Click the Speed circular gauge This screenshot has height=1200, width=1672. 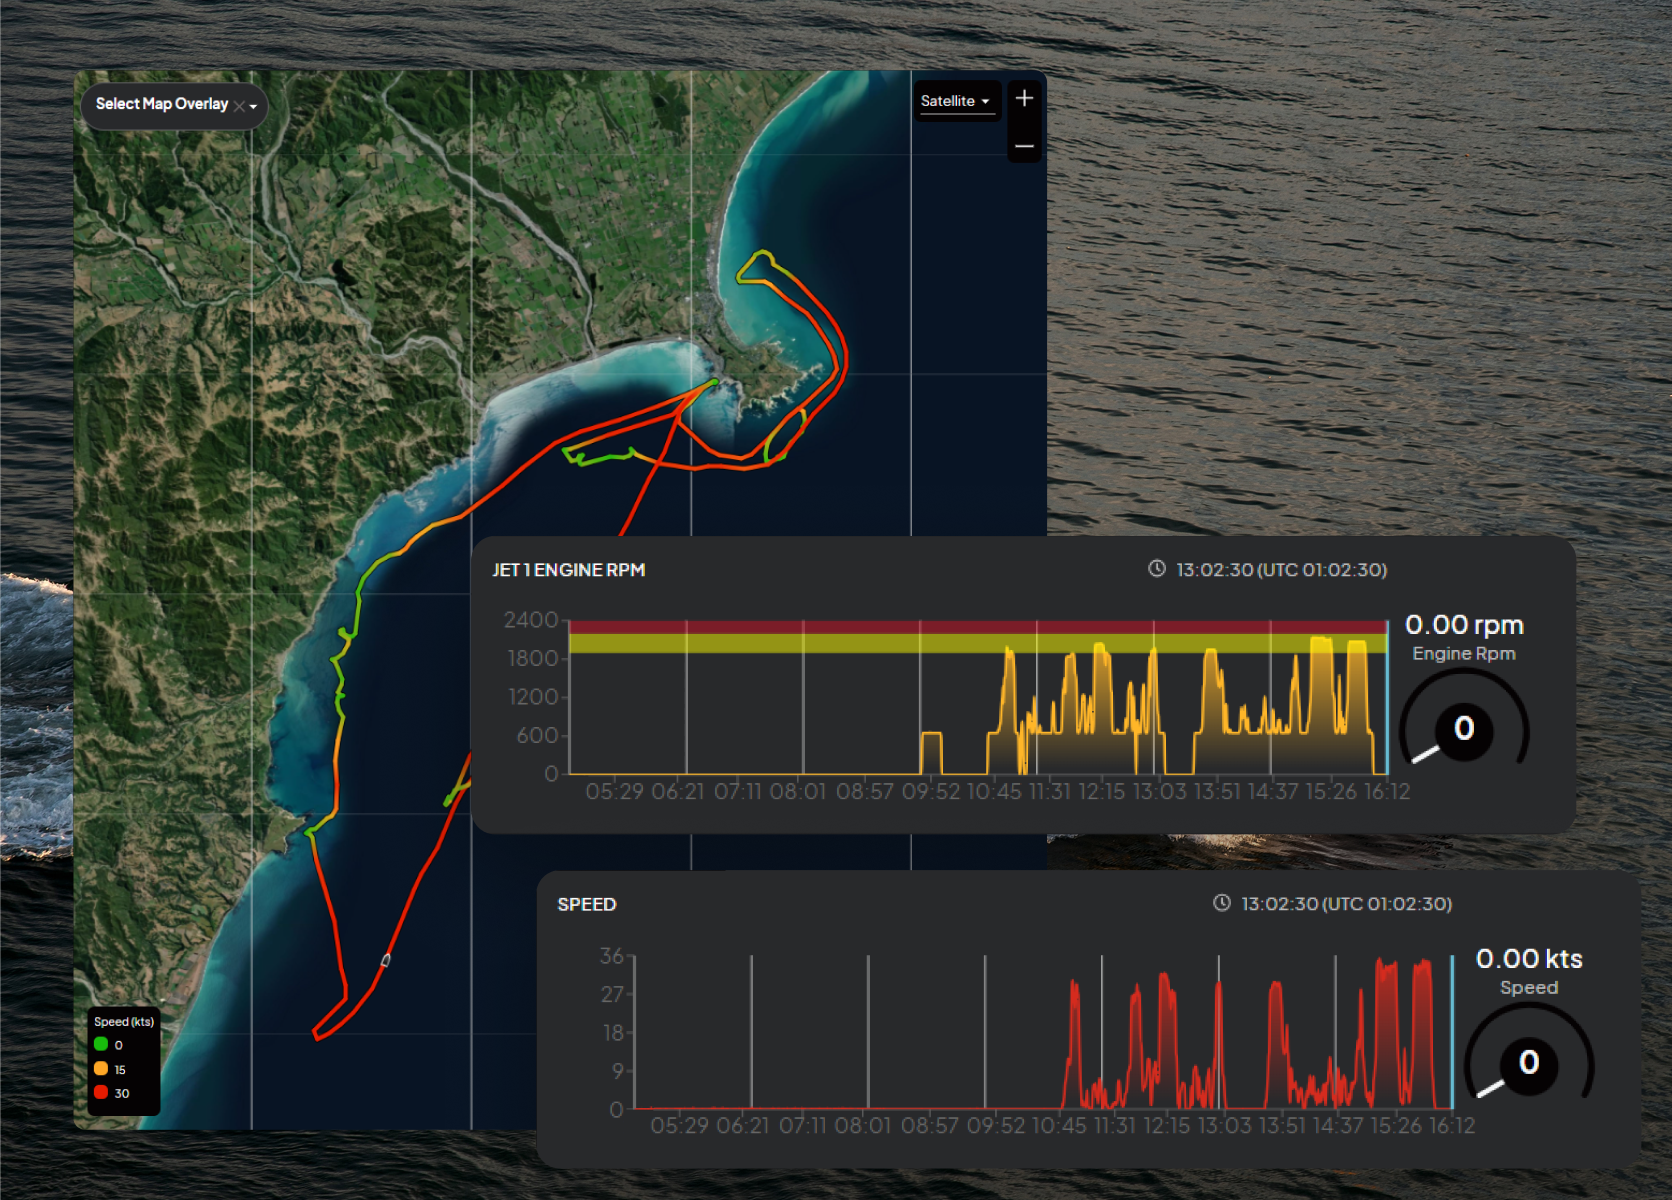click(x=1528, y=1064)
